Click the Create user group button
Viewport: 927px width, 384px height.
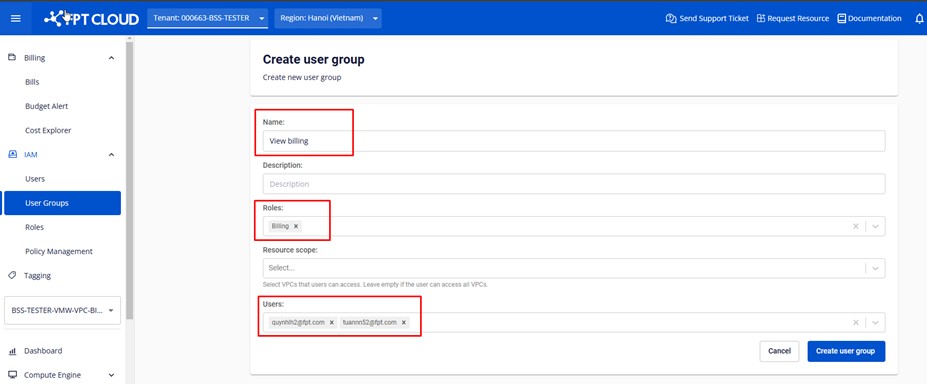(846, 351)
